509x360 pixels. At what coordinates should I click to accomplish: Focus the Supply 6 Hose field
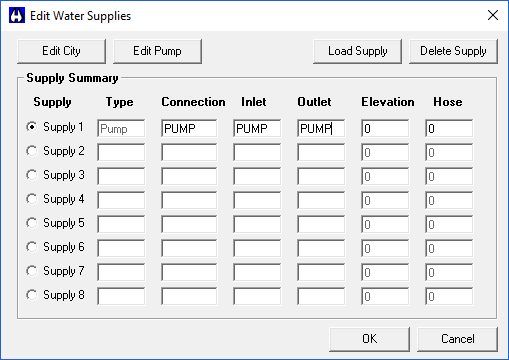[449, 248]
